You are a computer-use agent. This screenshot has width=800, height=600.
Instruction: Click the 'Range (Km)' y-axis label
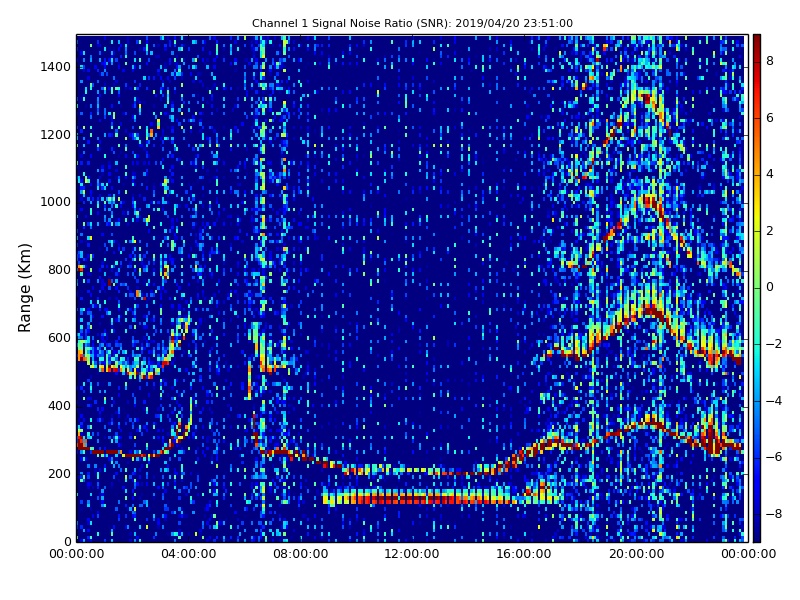(x=24, y=288)
